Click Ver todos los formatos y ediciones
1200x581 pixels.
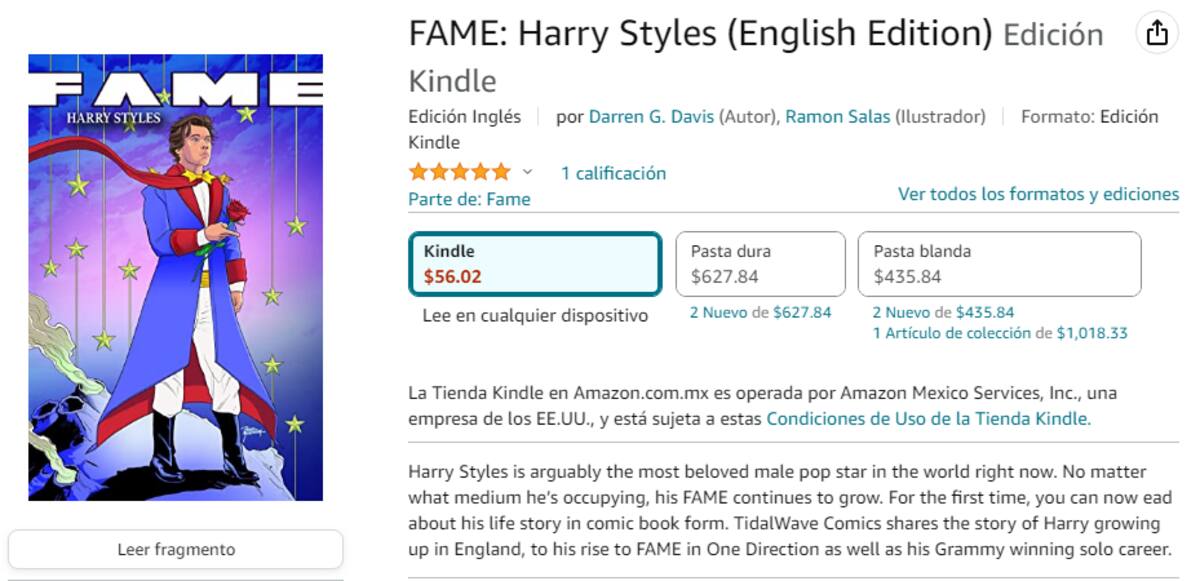click(1037, 194)
